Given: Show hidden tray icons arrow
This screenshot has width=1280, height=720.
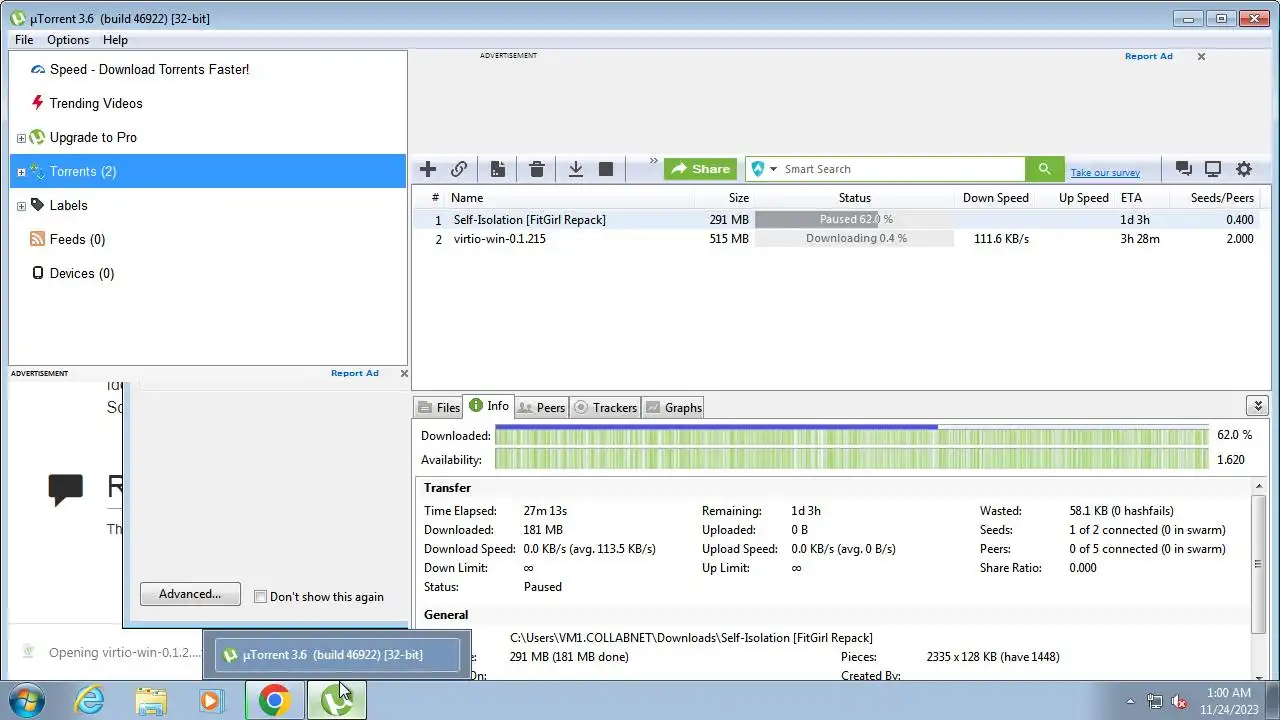Looking at the screenshot, I should pyautogui.click(x=1131, y=701).
